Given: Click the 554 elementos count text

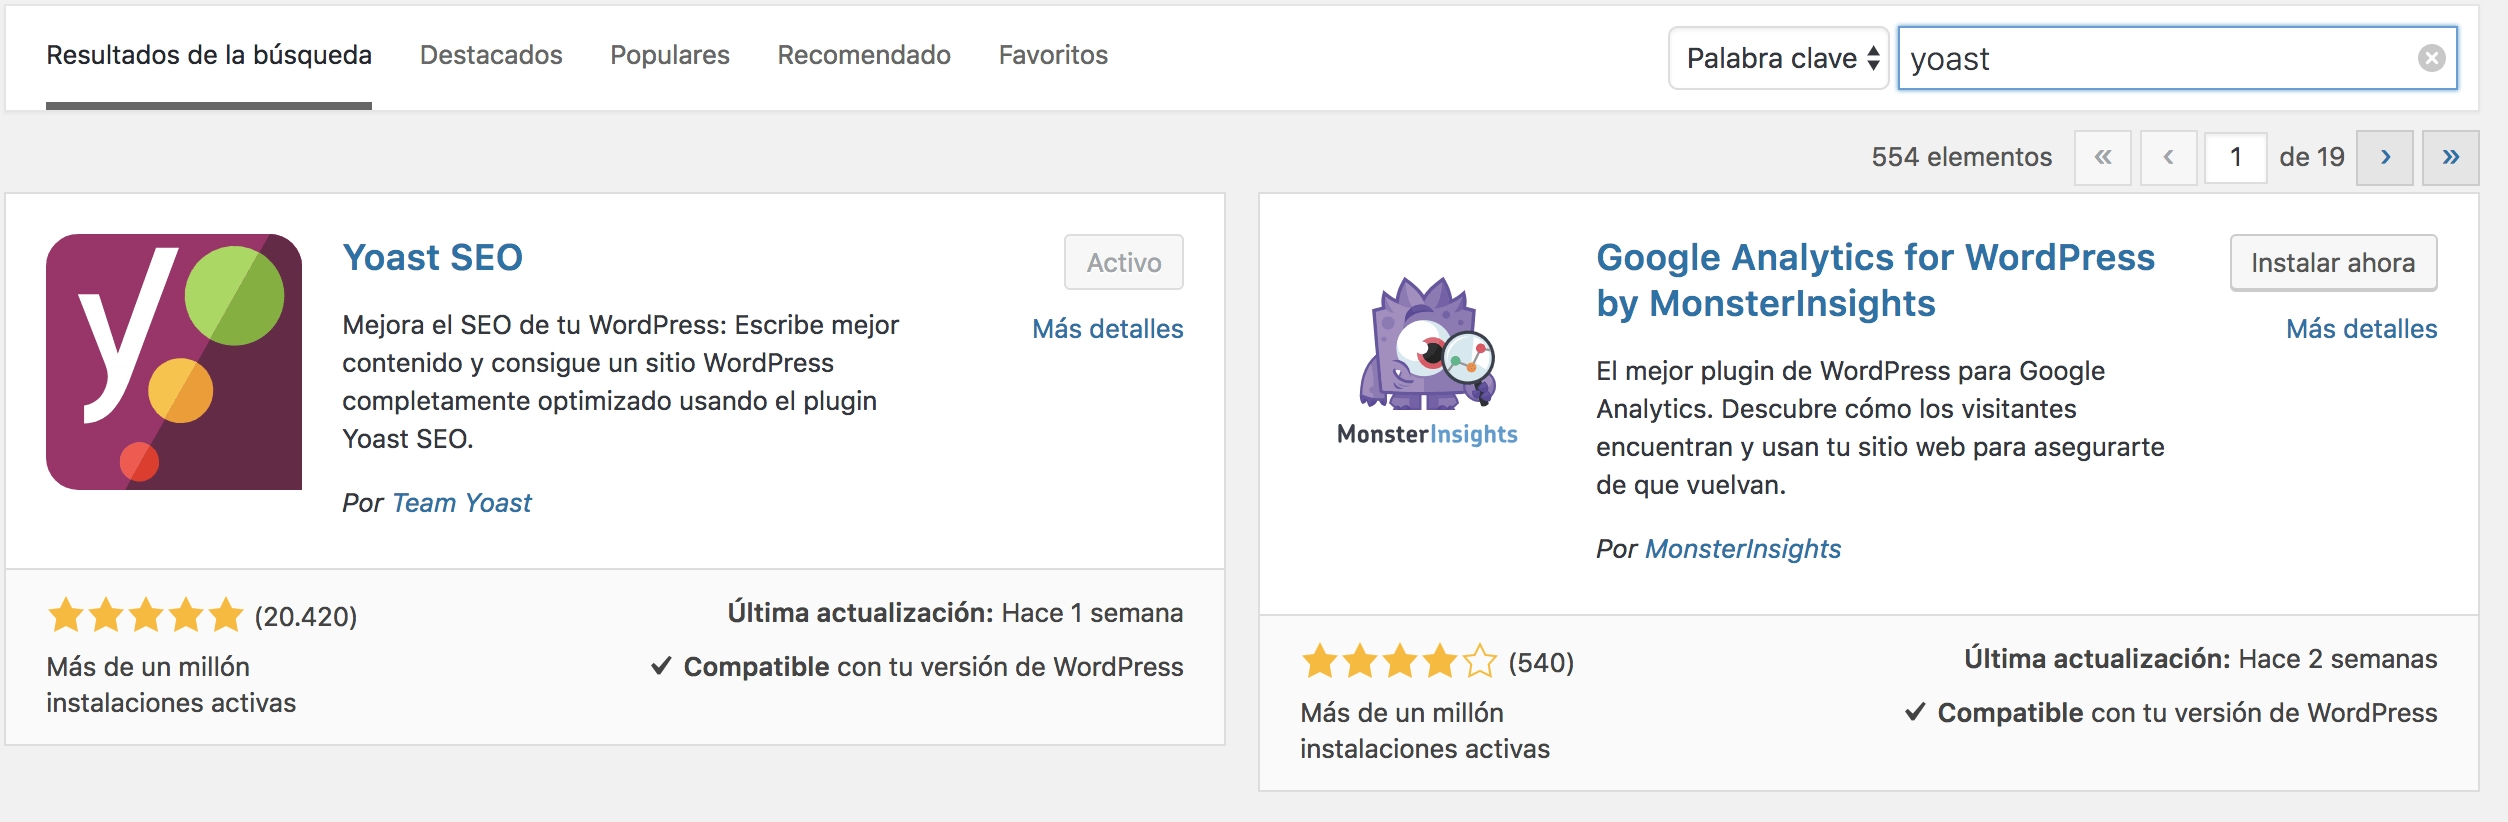Looking at the screenshot, I should 1961,157.
